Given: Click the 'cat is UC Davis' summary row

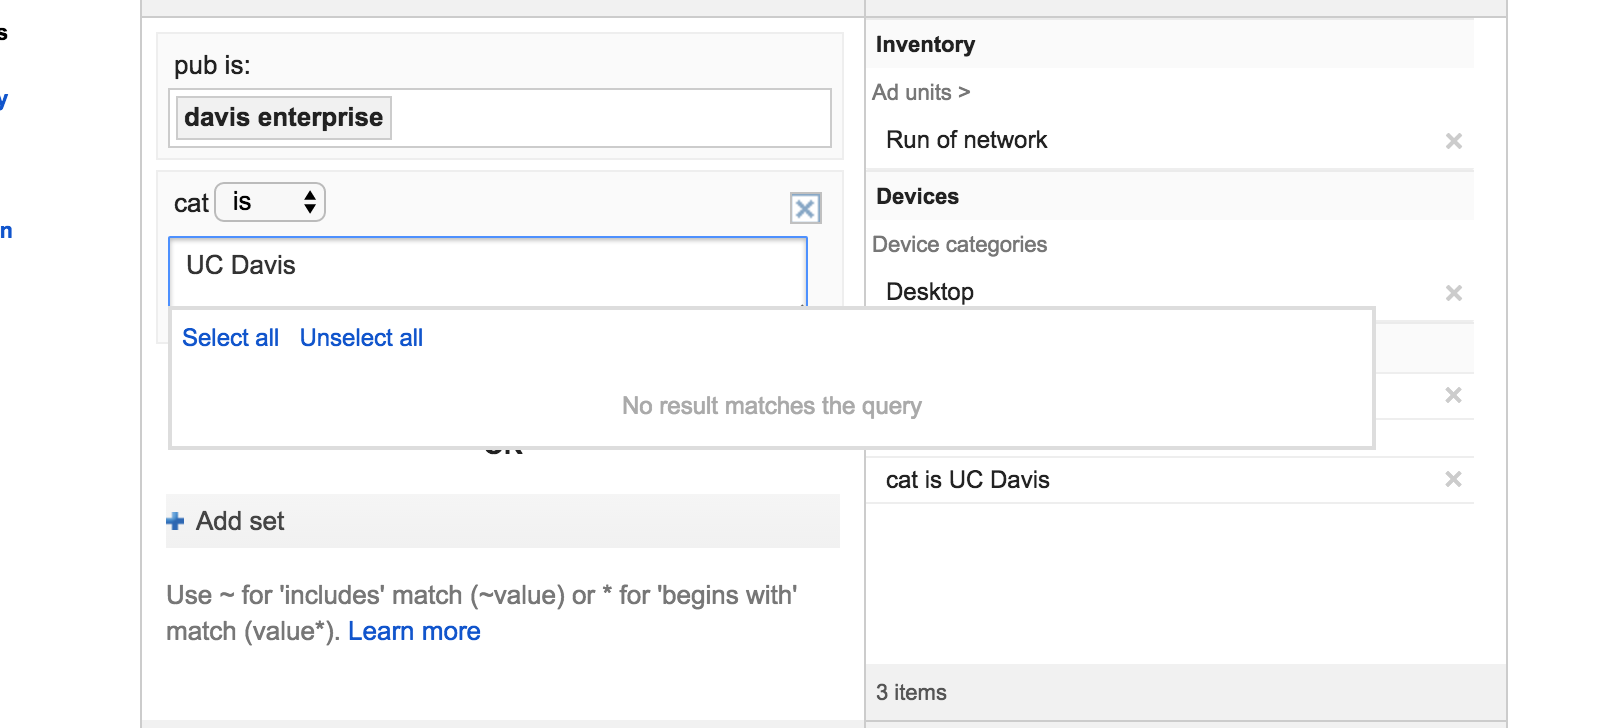Looking at the screenshot, I should click(x=967, y=480).
